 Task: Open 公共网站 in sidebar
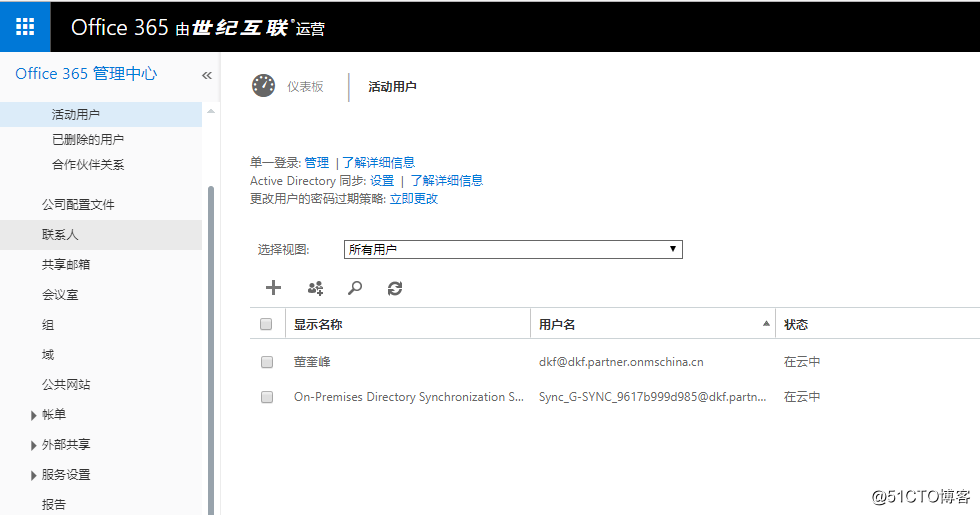click(x=66, y=384)
